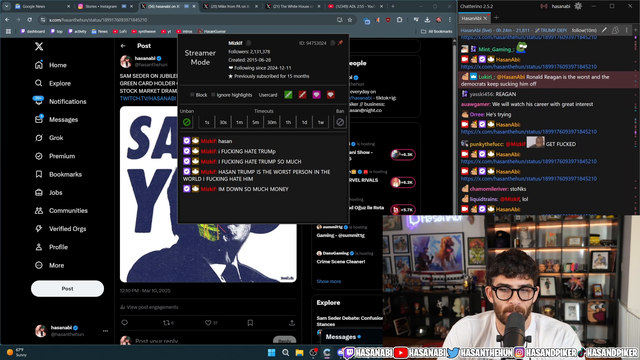Open Profile in X sidebar

51,247
